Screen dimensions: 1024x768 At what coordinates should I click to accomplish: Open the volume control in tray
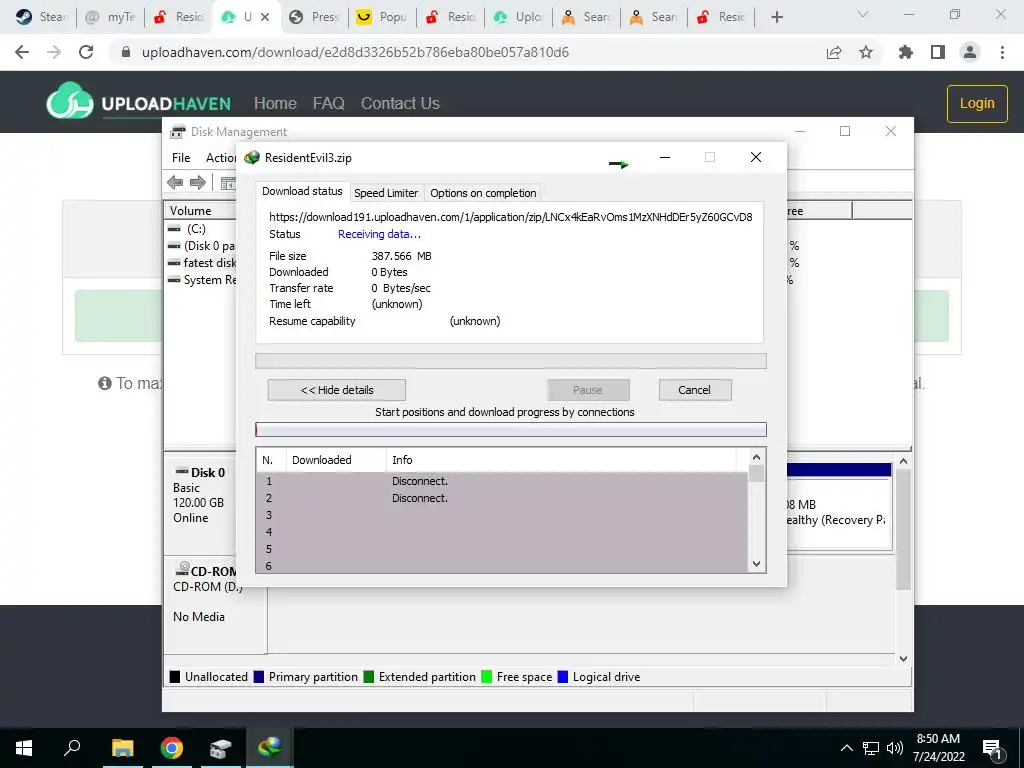895,748
